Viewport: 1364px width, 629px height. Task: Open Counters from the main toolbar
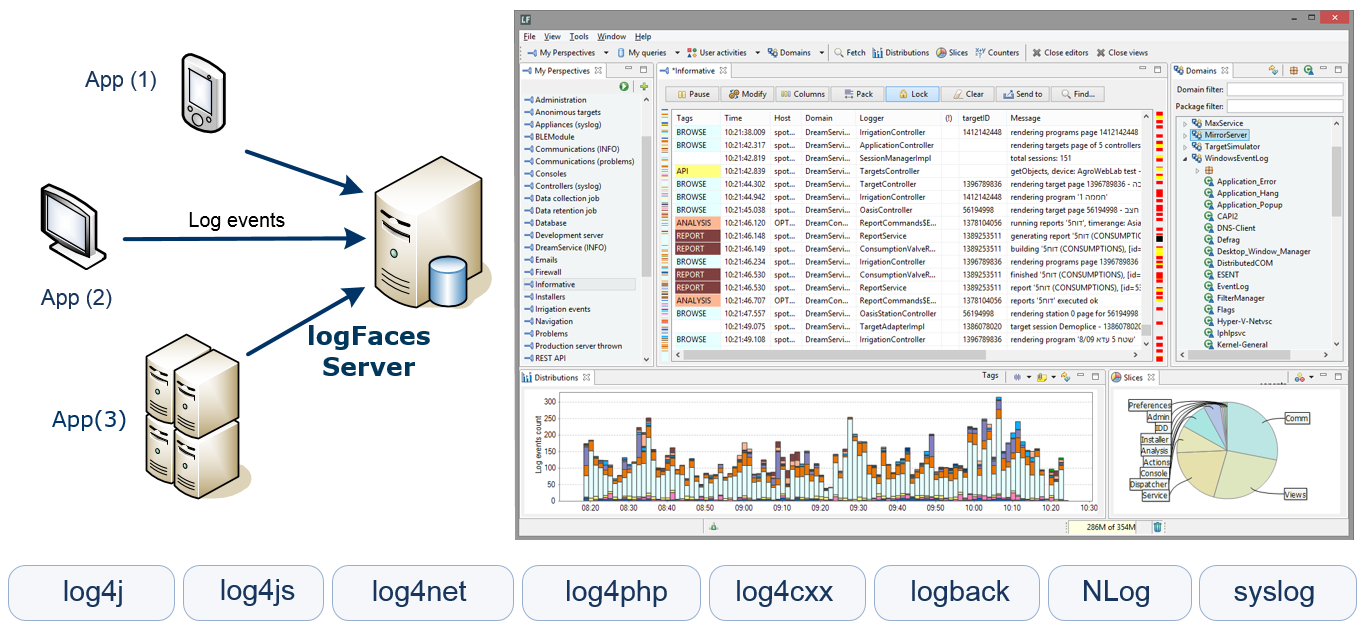tap(997, 53)
